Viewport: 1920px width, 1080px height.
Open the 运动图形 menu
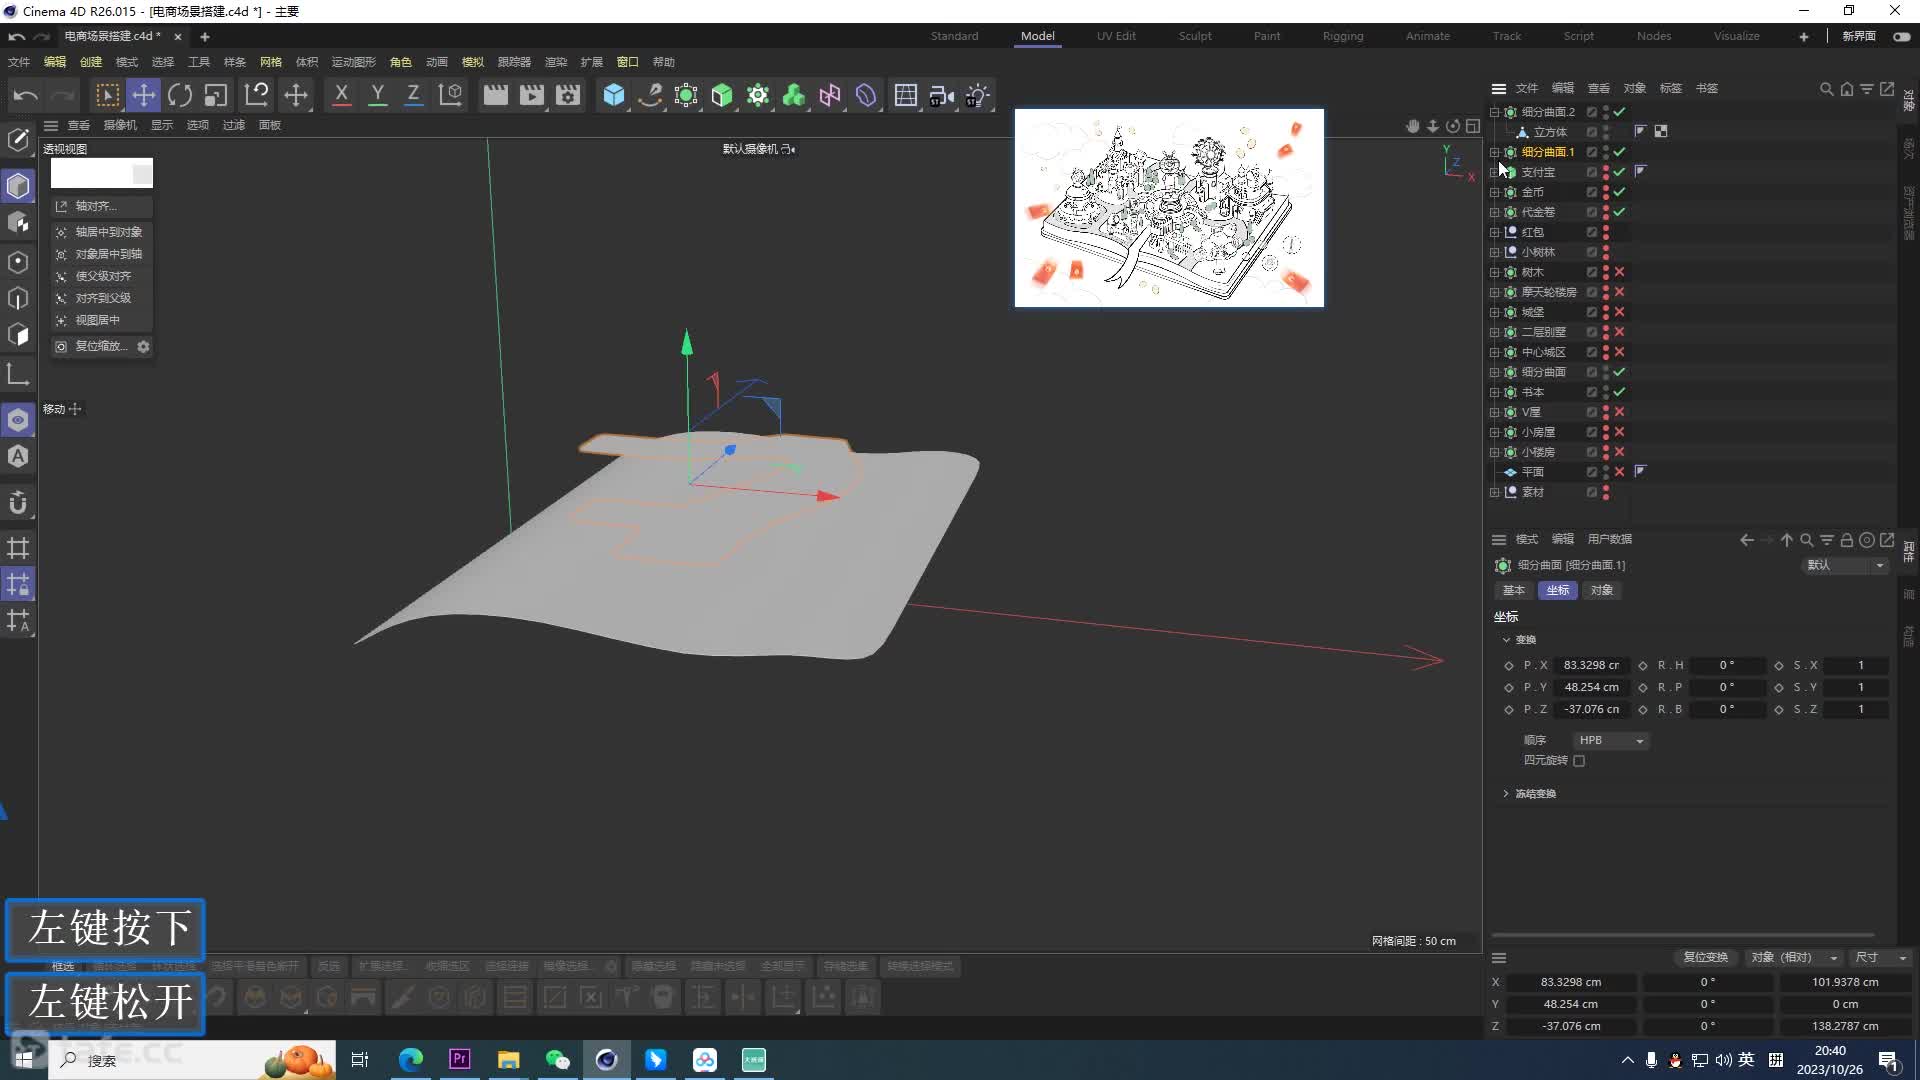click(x=354, y=62)
